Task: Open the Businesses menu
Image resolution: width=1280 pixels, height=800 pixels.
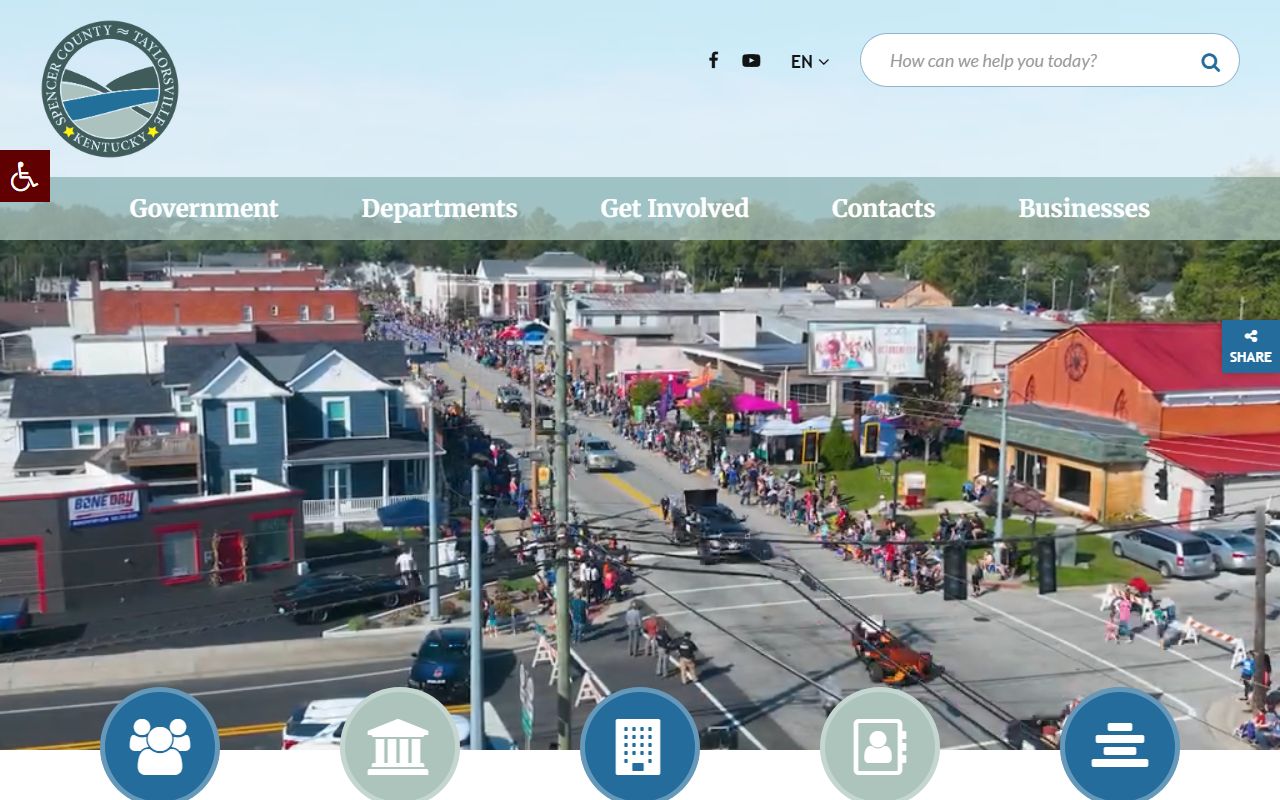Action: coord(1084,208)
